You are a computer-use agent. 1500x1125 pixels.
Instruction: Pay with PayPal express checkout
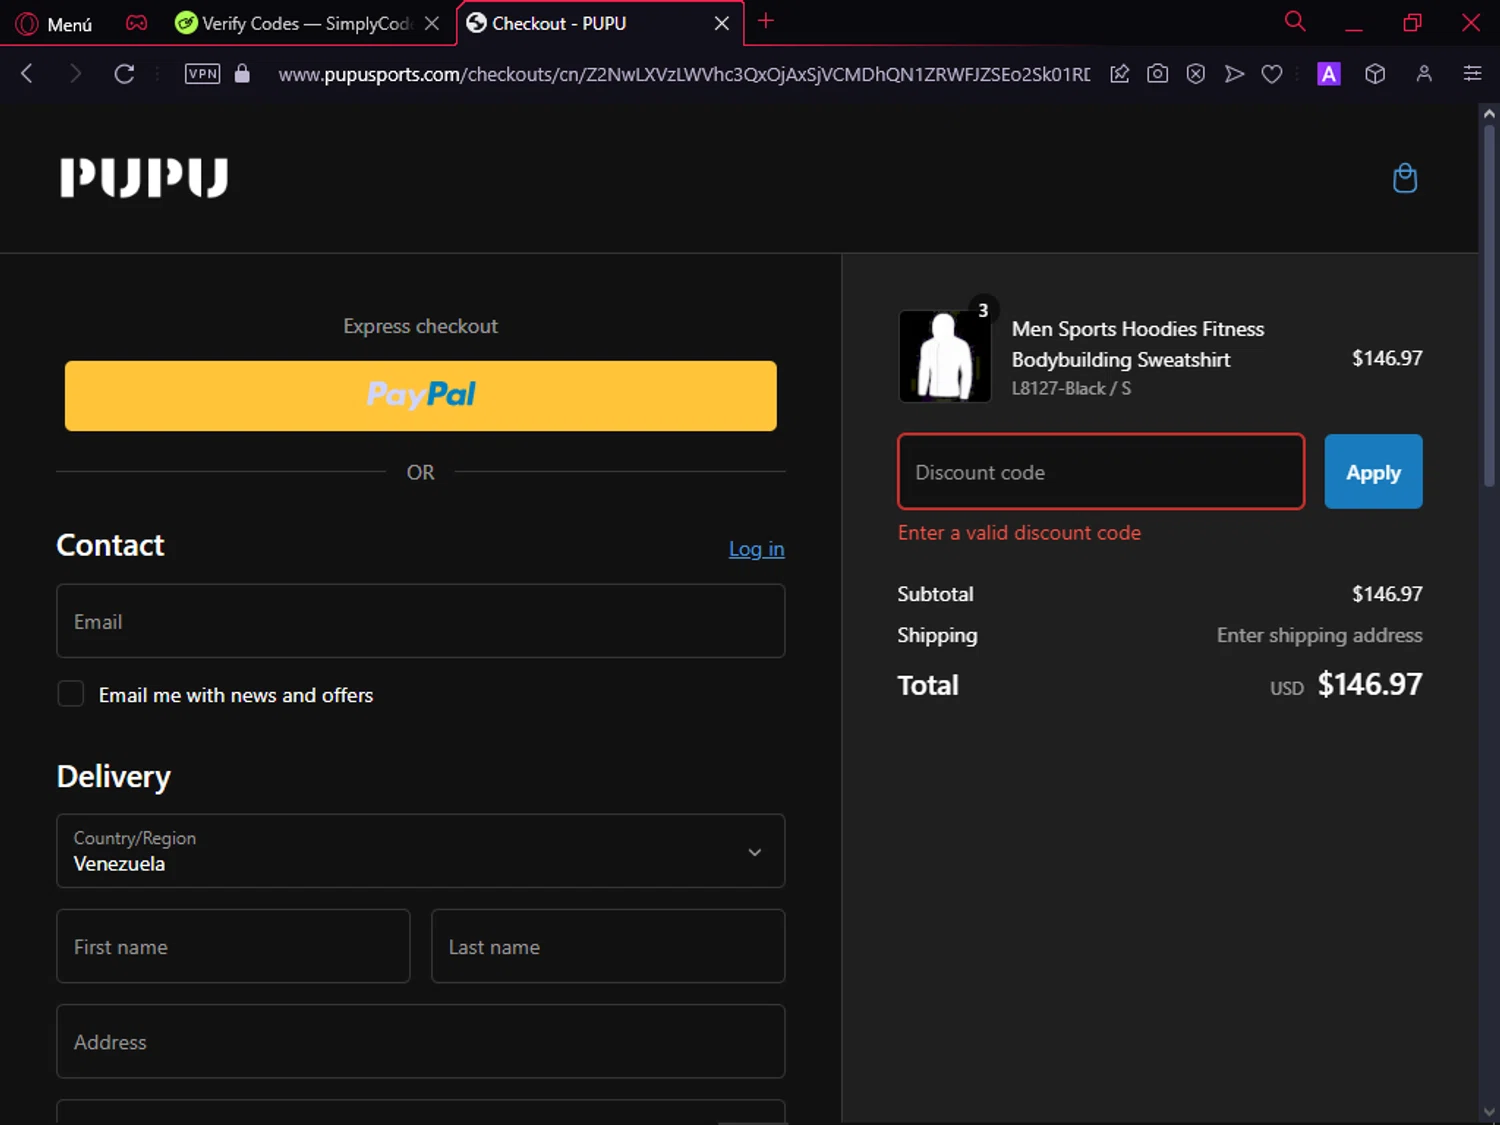[421, 396]
